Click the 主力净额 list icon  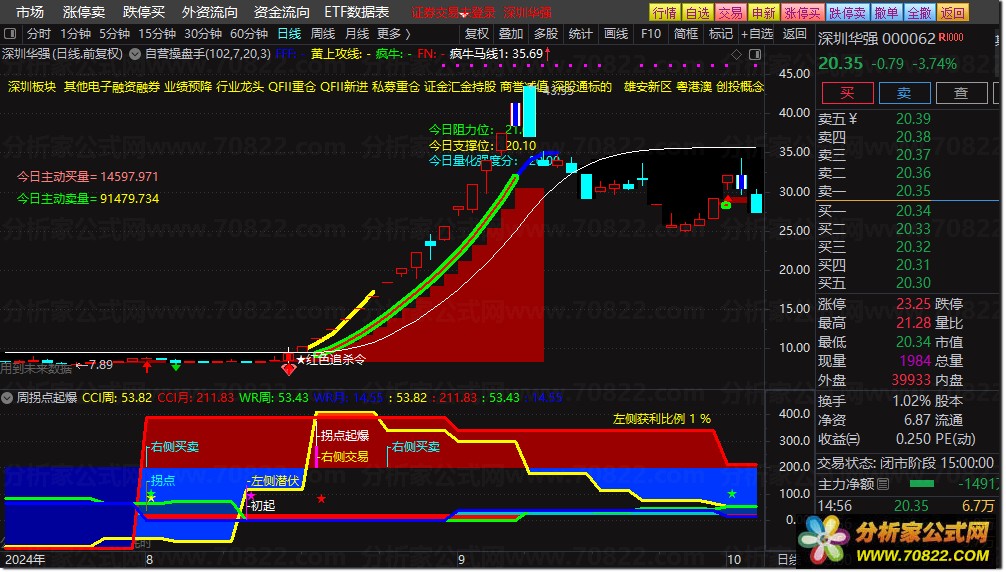point(883,484)
